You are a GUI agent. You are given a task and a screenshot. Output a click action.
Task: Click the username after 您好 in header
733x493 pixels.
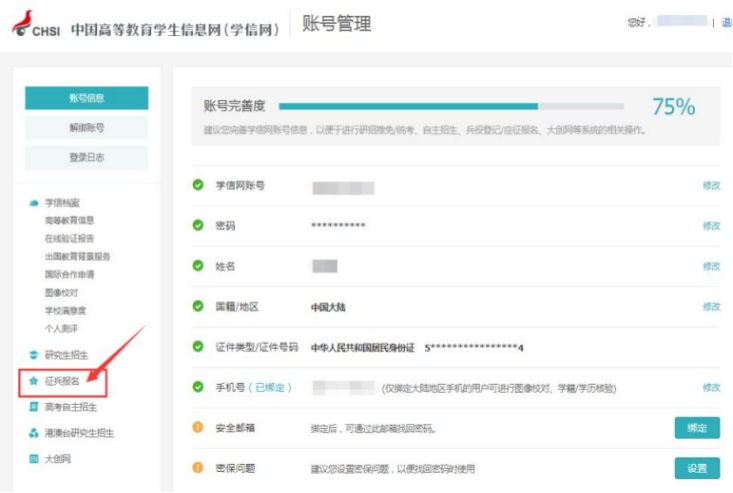682,21
